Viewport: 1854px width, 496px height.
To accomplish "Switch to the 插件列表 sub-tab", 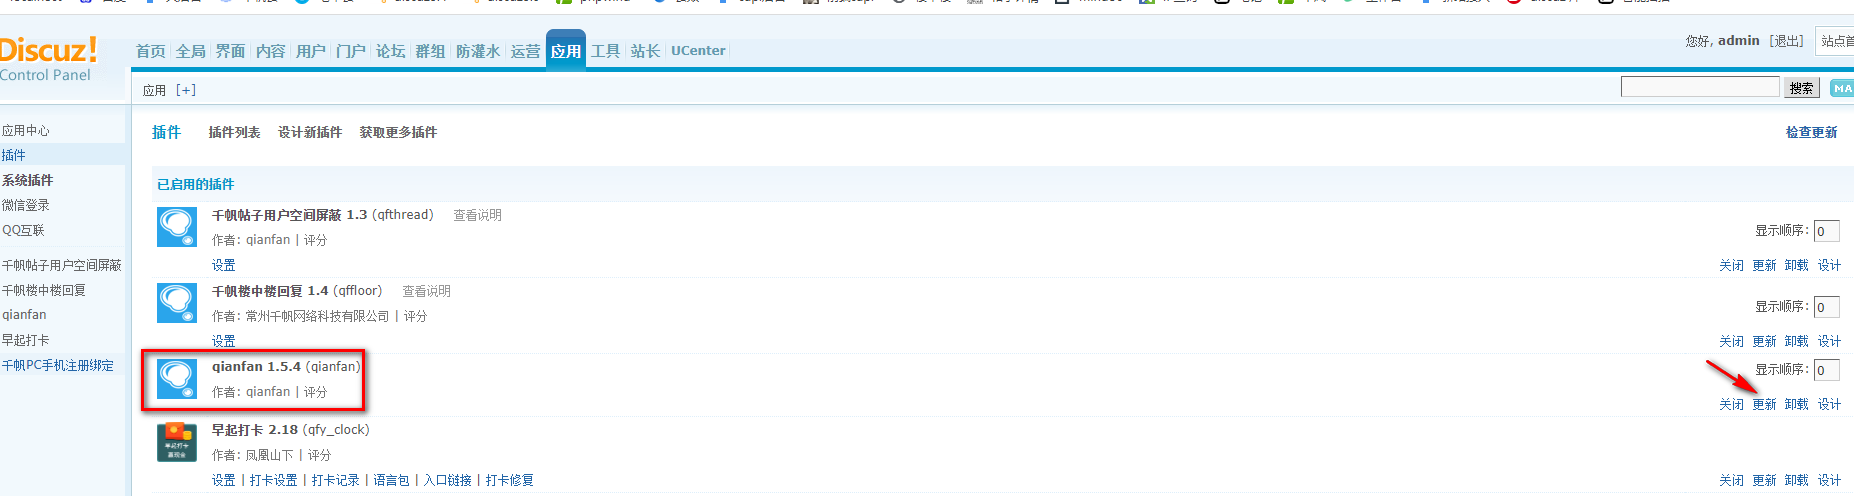I will [234, 132].
